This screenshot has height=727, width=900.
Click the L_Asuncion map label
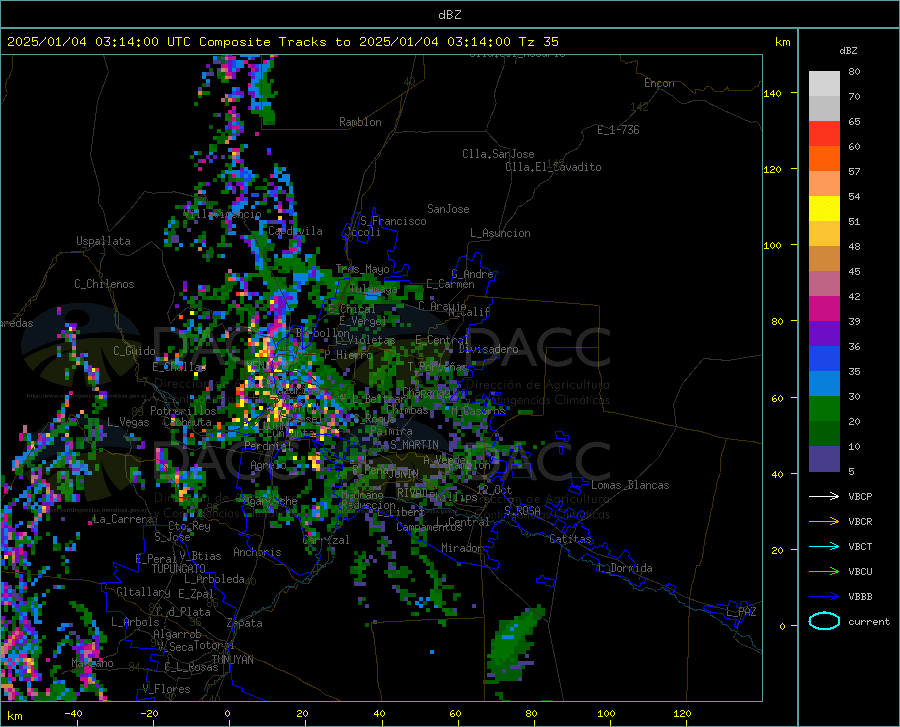coord(500,233)
